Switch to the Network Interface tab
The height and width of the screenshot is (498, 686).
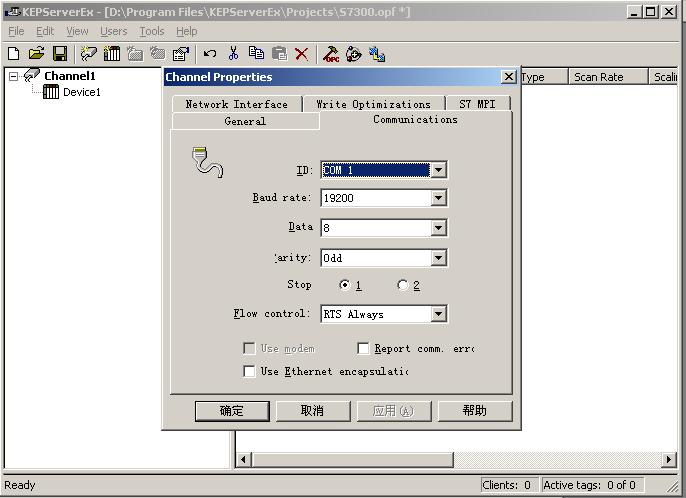(237, 104)
